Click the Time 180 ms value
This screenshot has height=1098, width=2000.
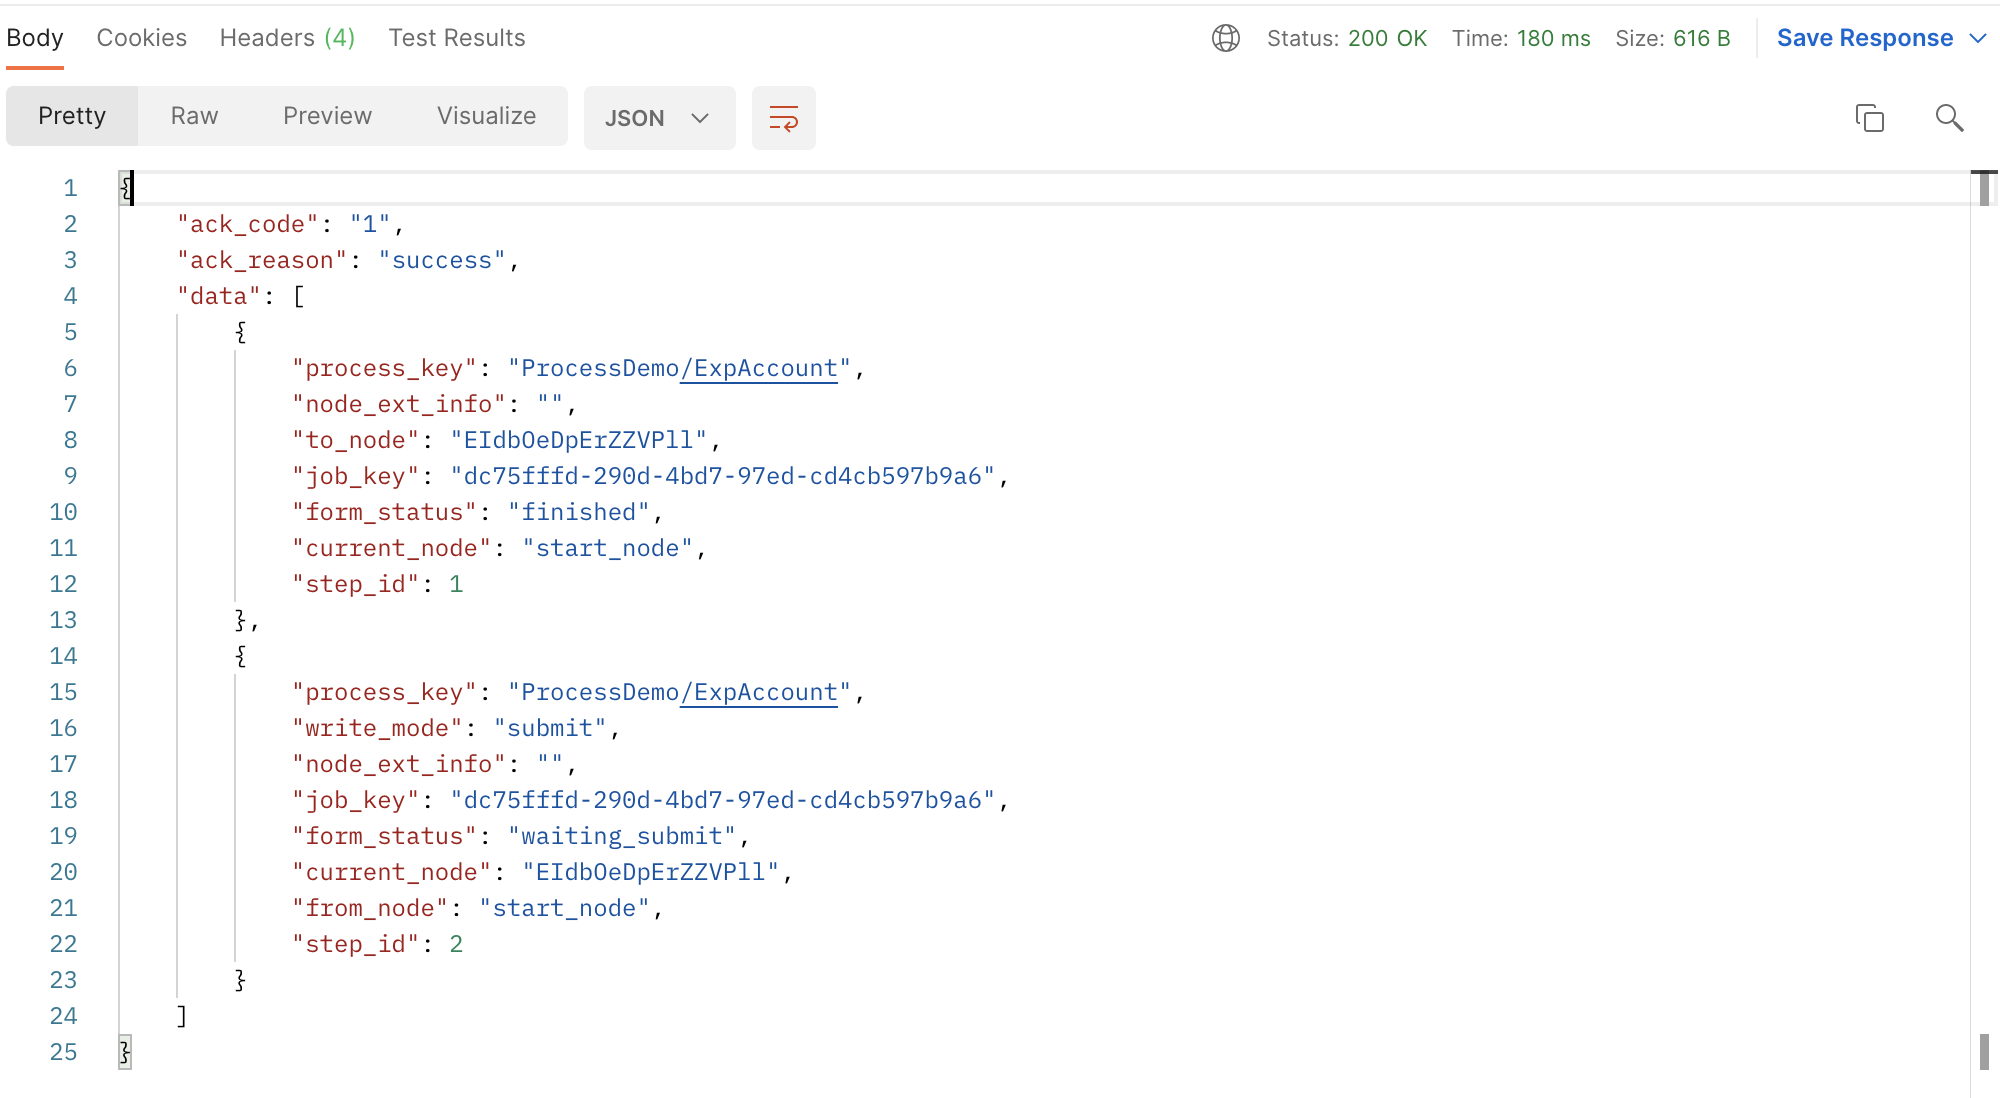[x=1553, y=38]
